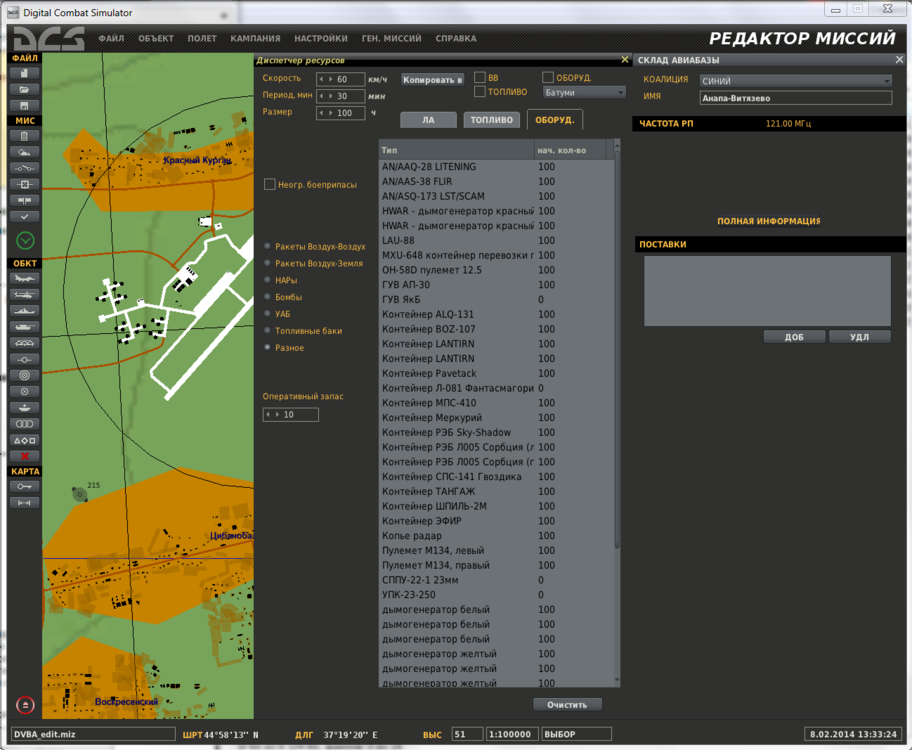The width and height of the screenshot is (912, 750).
Task: Click the red X delete object icon
Action: click(x=25, y=456)
